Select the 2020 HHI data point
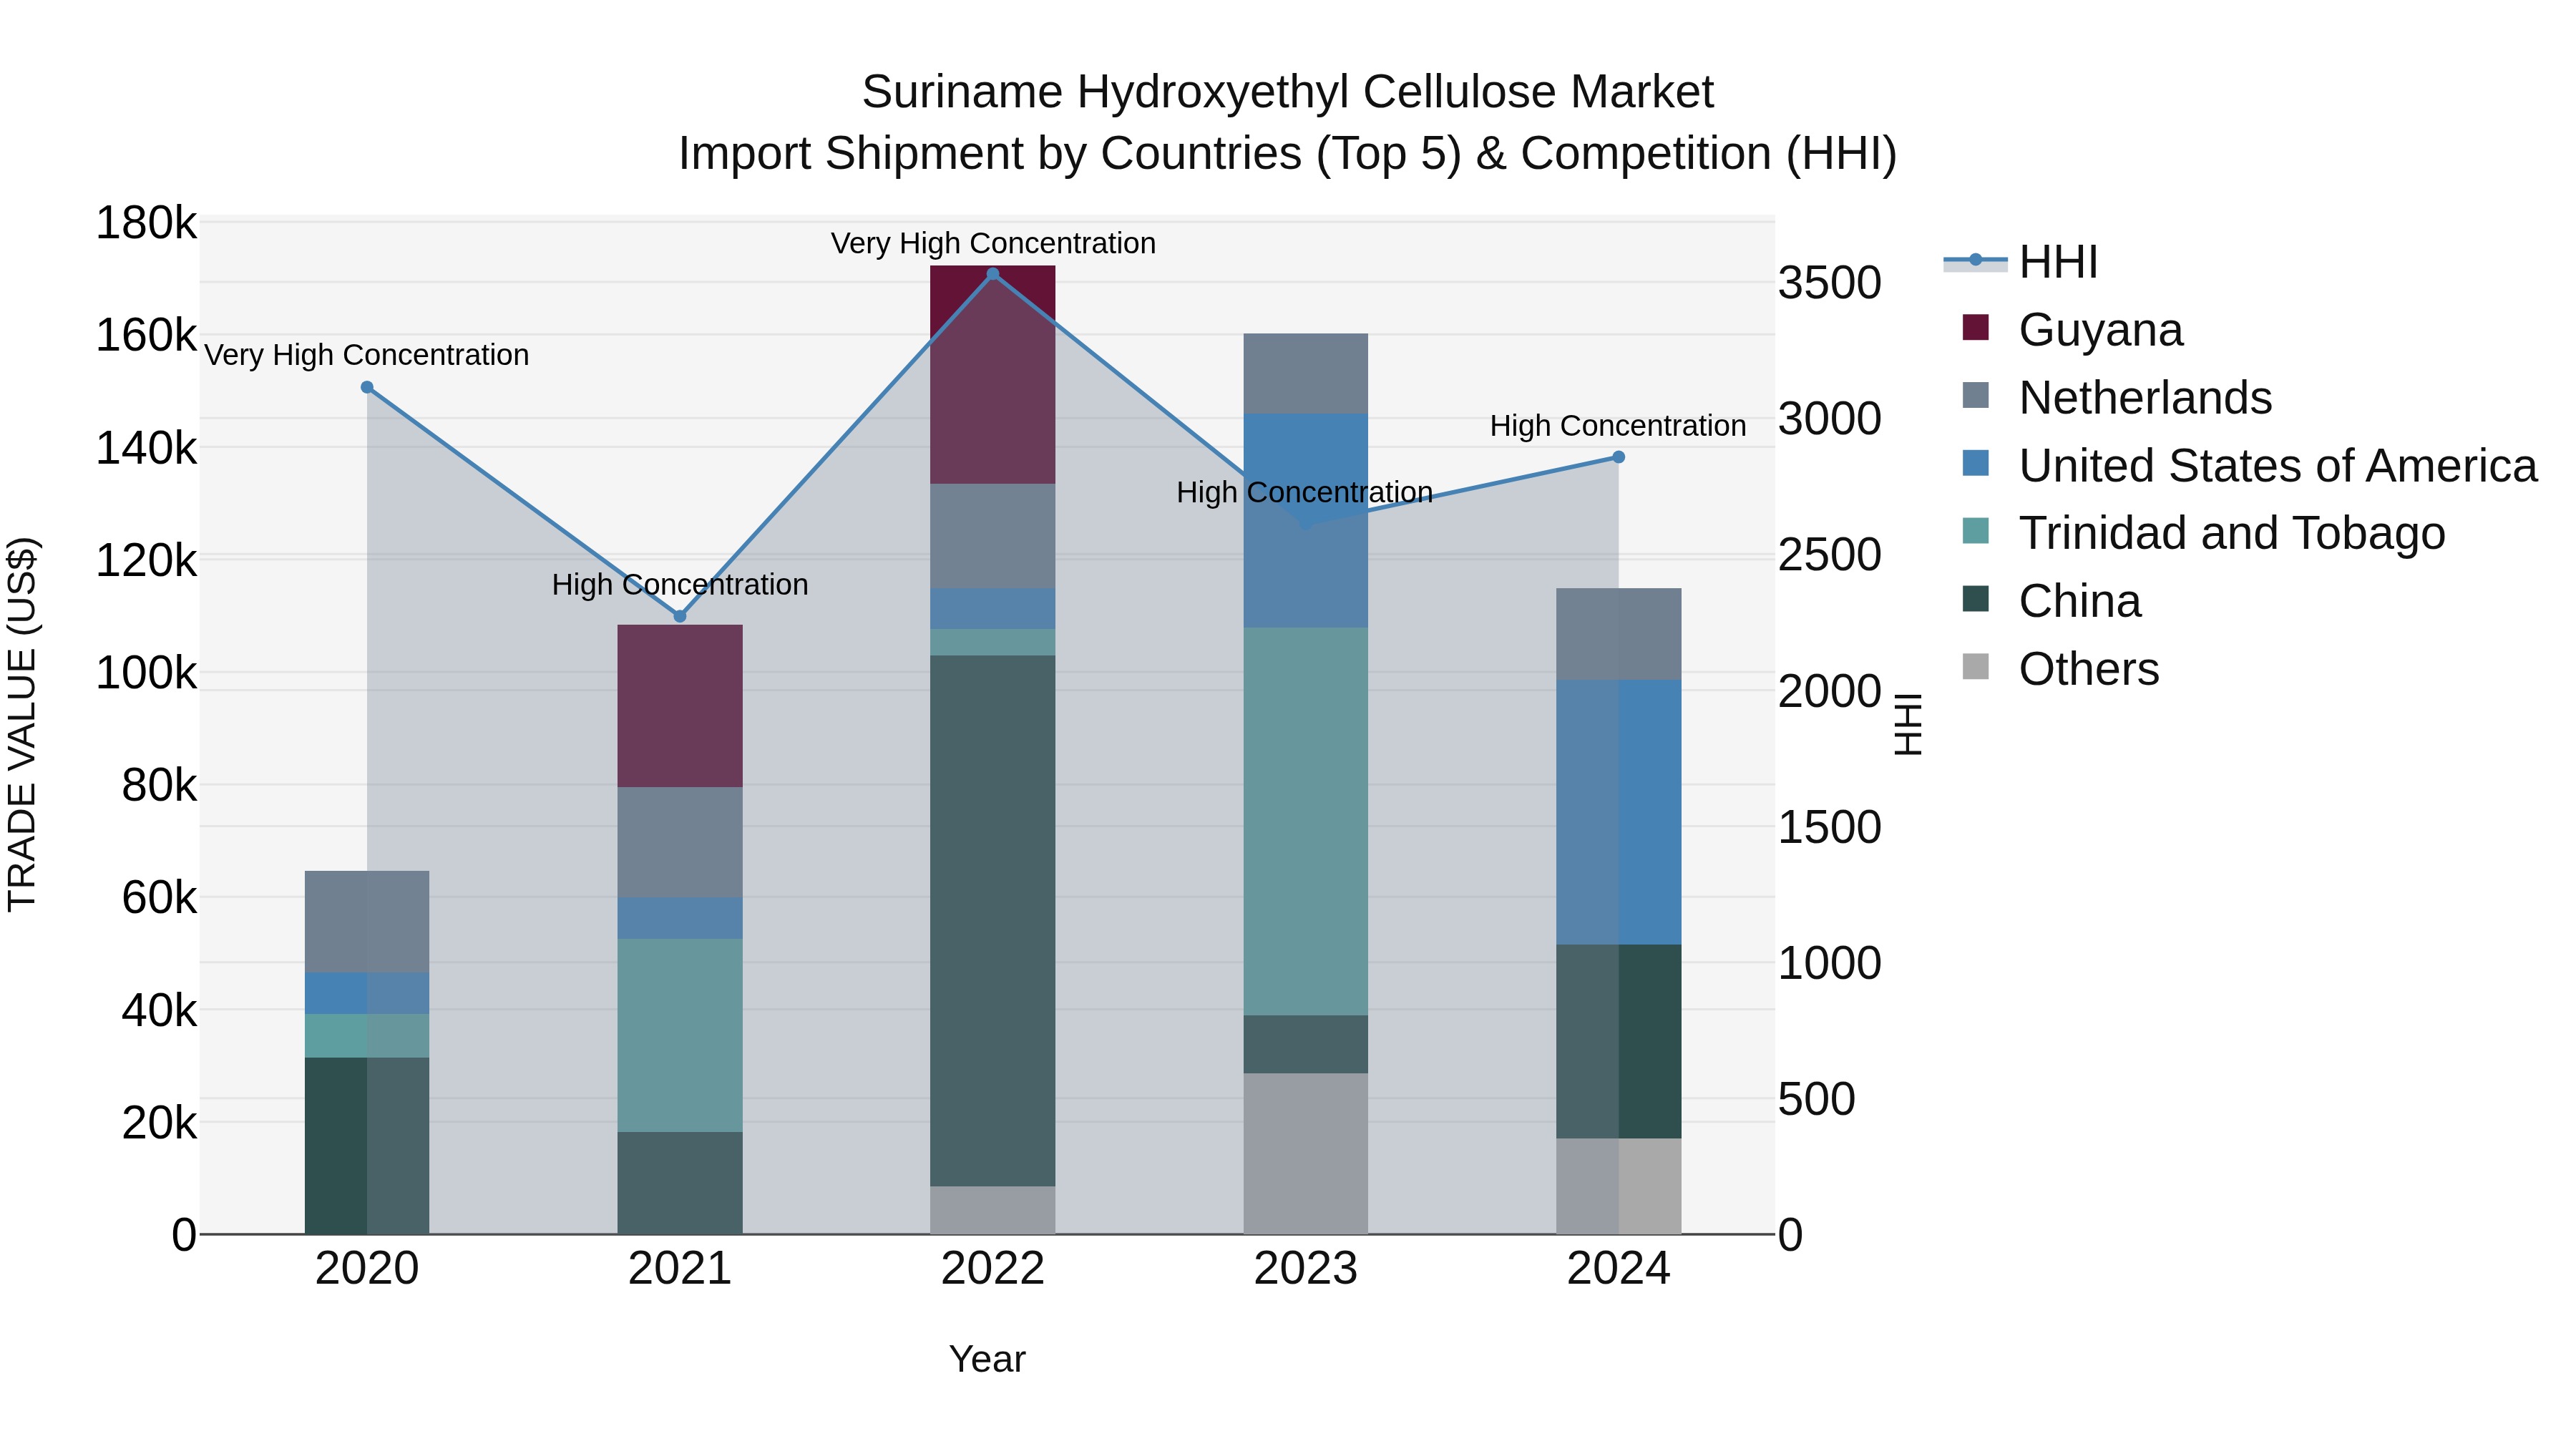The image size is (2576, 1449). (x=367, y=388)
